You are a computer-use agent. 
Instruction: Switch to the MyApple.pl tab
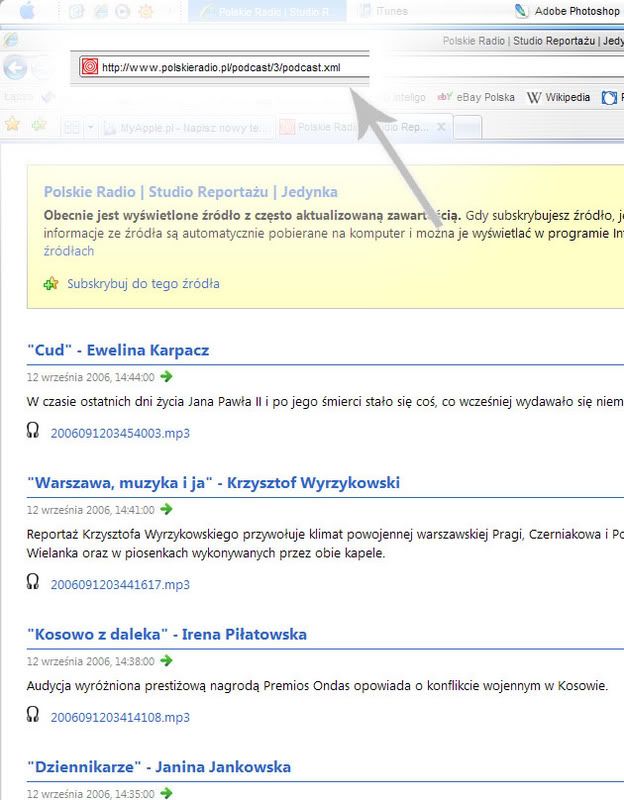tap(187, 128)
